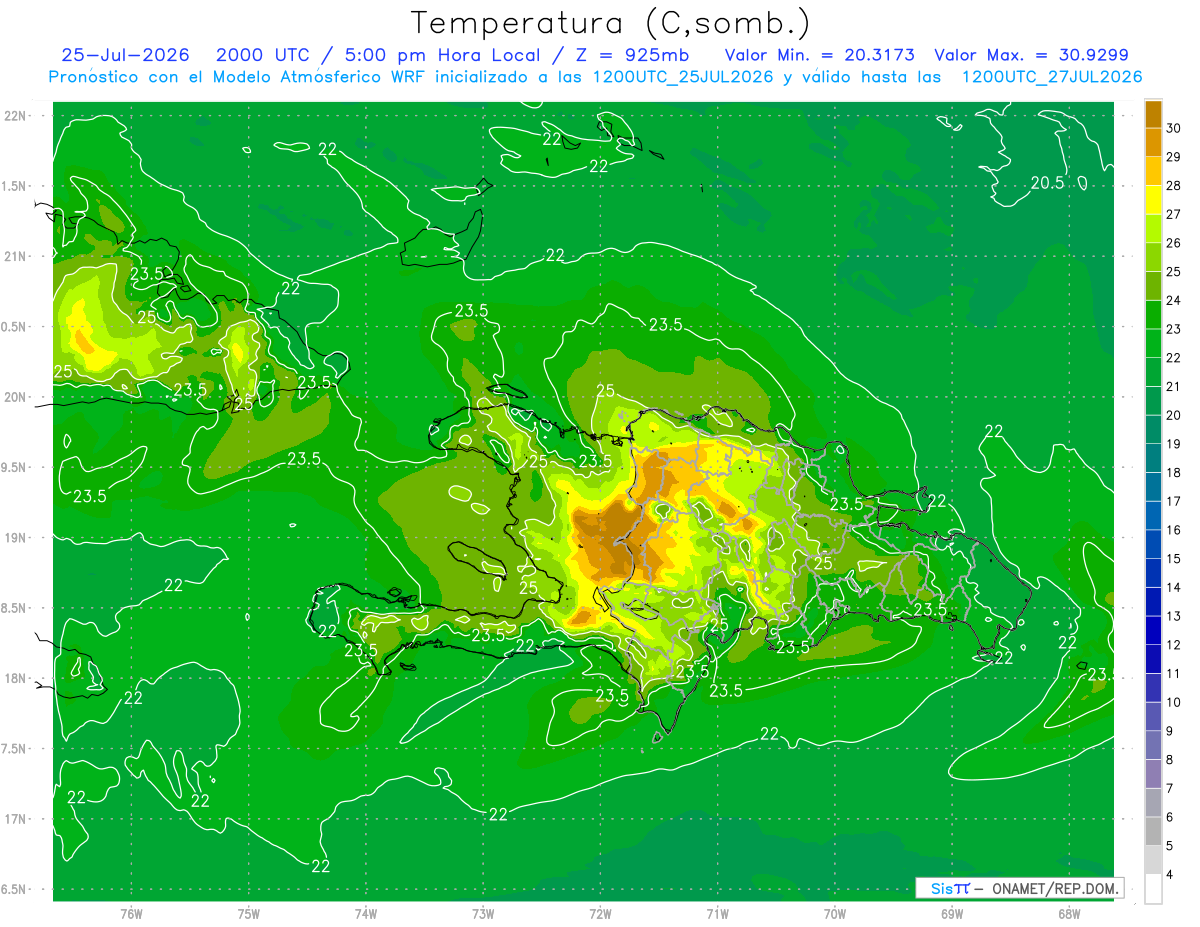Viewport: 1200px width, 927px height.
Task: Click the colorbar swatch between 29 and 30
Action: coord(1153,142)
